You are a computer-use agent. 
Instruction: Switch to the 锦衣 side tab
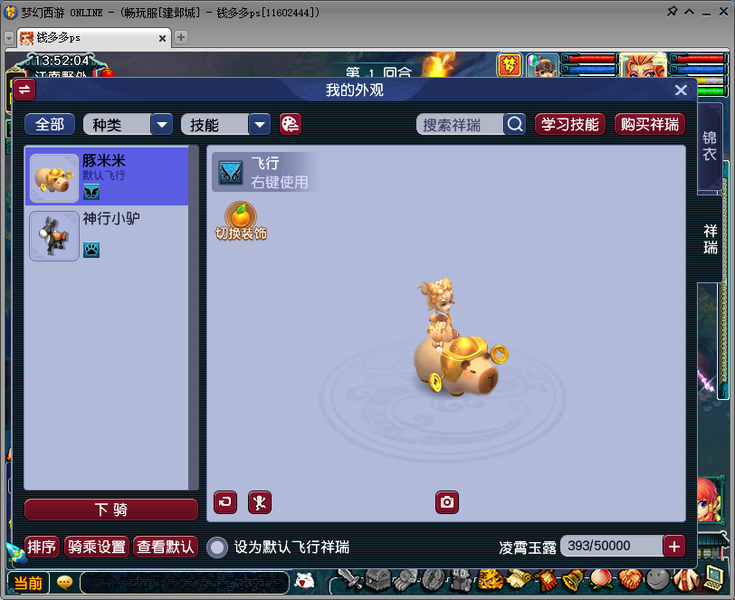click(x=709, y=146)
